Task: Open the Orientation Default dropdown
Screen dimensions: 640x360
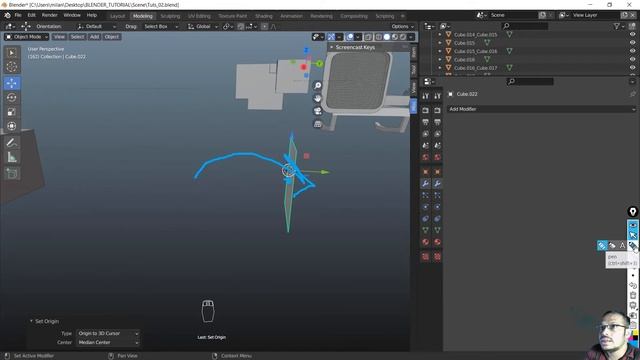Action: [96, 27]
